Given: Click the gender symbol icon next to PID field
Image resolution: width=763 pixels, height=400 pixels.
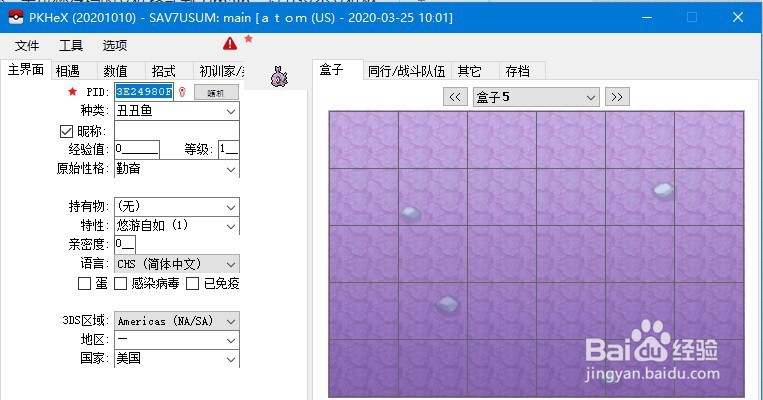Looking at the screenshot, I should click(x=182, y=91).
